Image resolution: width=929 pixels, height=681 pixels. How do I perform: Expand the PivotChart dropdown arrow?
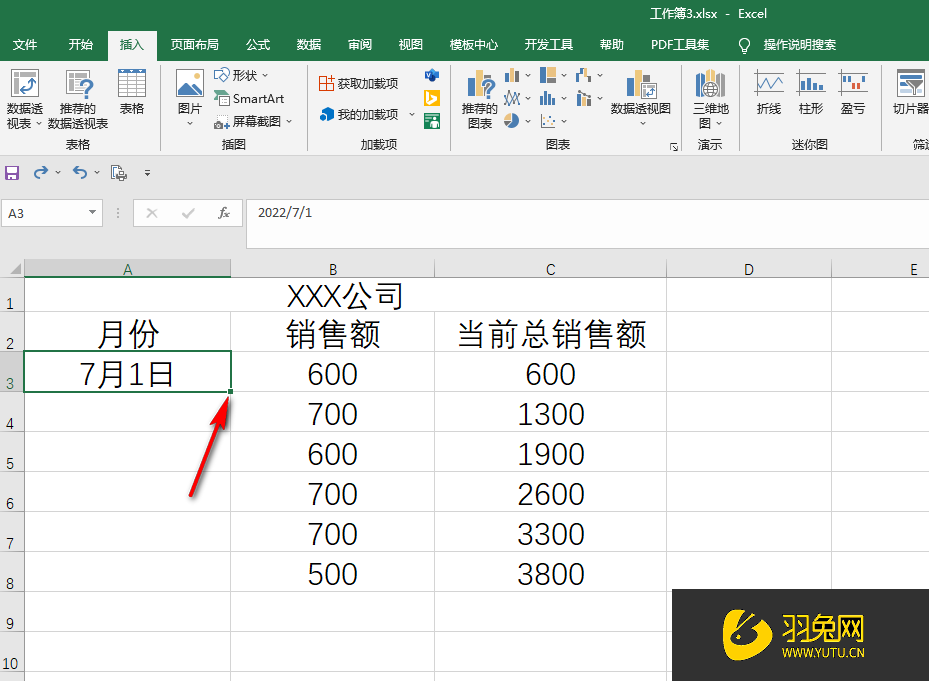(643, 124)
